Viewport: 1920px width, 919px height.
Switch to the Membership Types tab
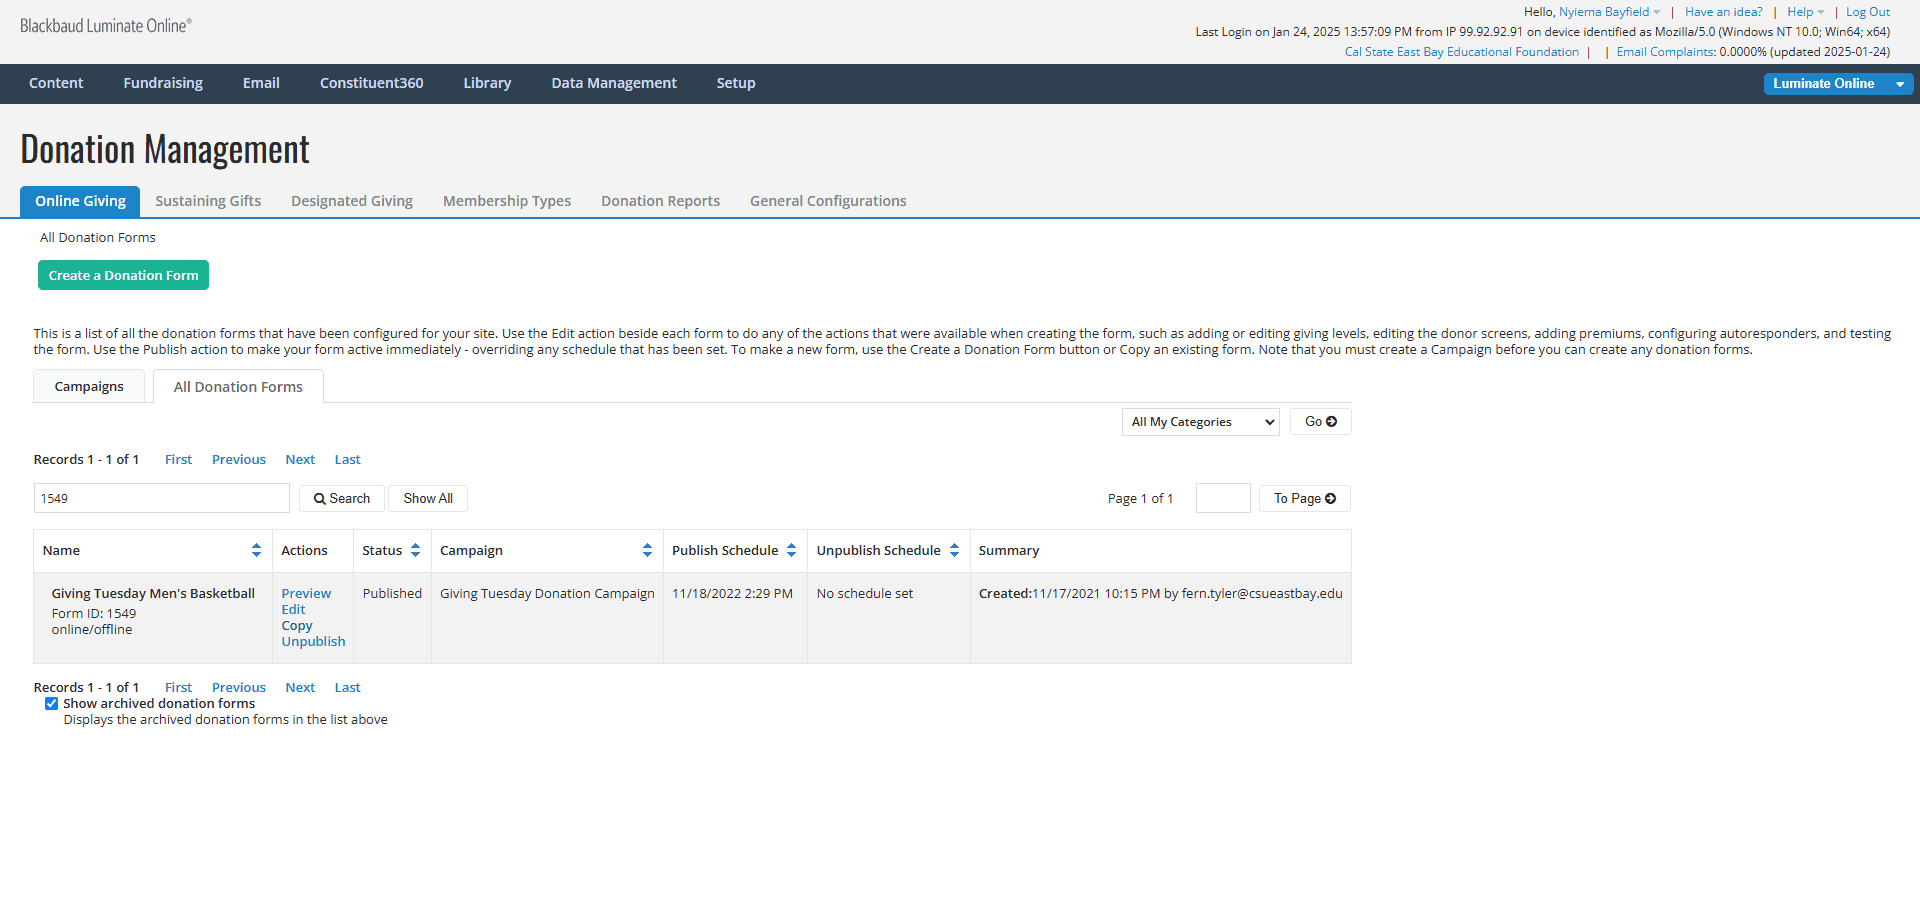point(507,201)
